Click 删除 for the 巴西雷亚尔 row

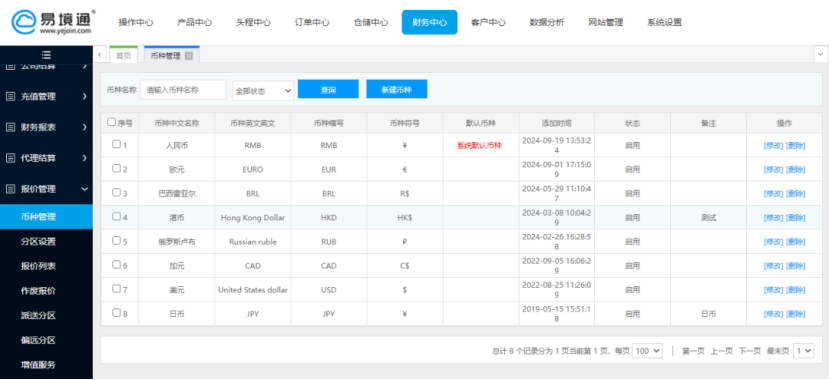795,194
